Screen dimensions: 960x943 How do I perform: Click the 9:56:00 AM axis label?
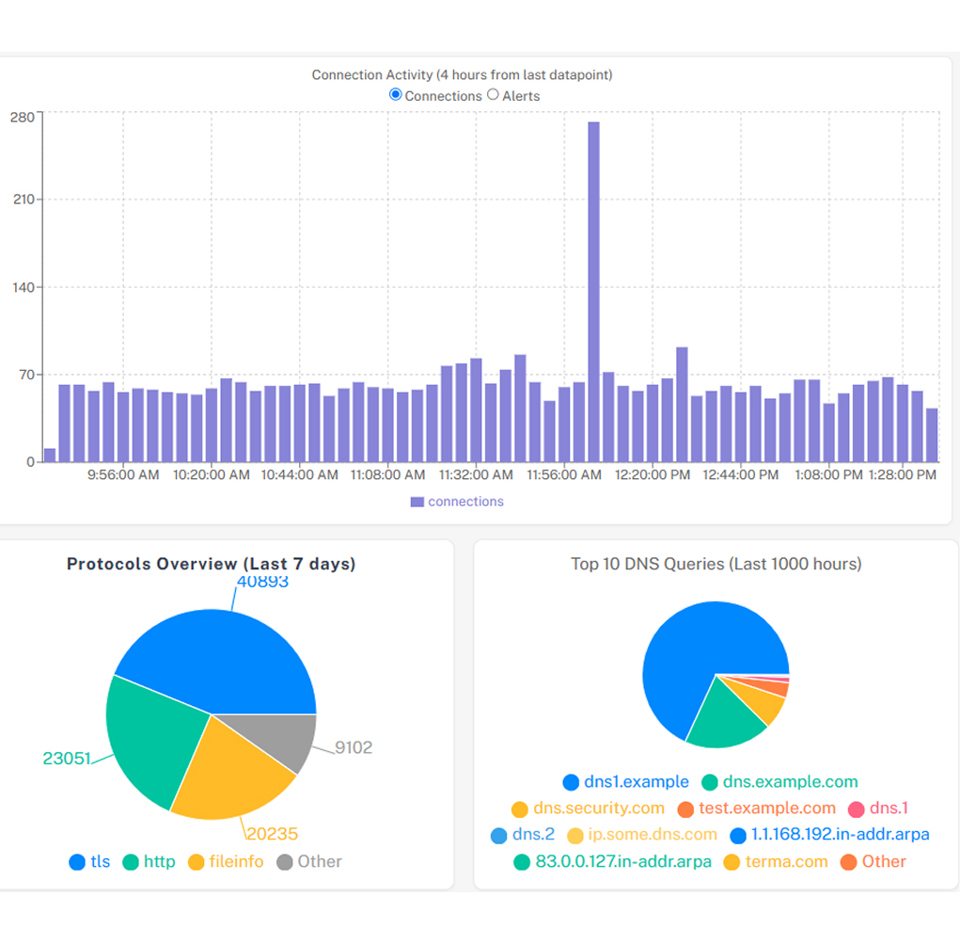click(x=123, y=475)
